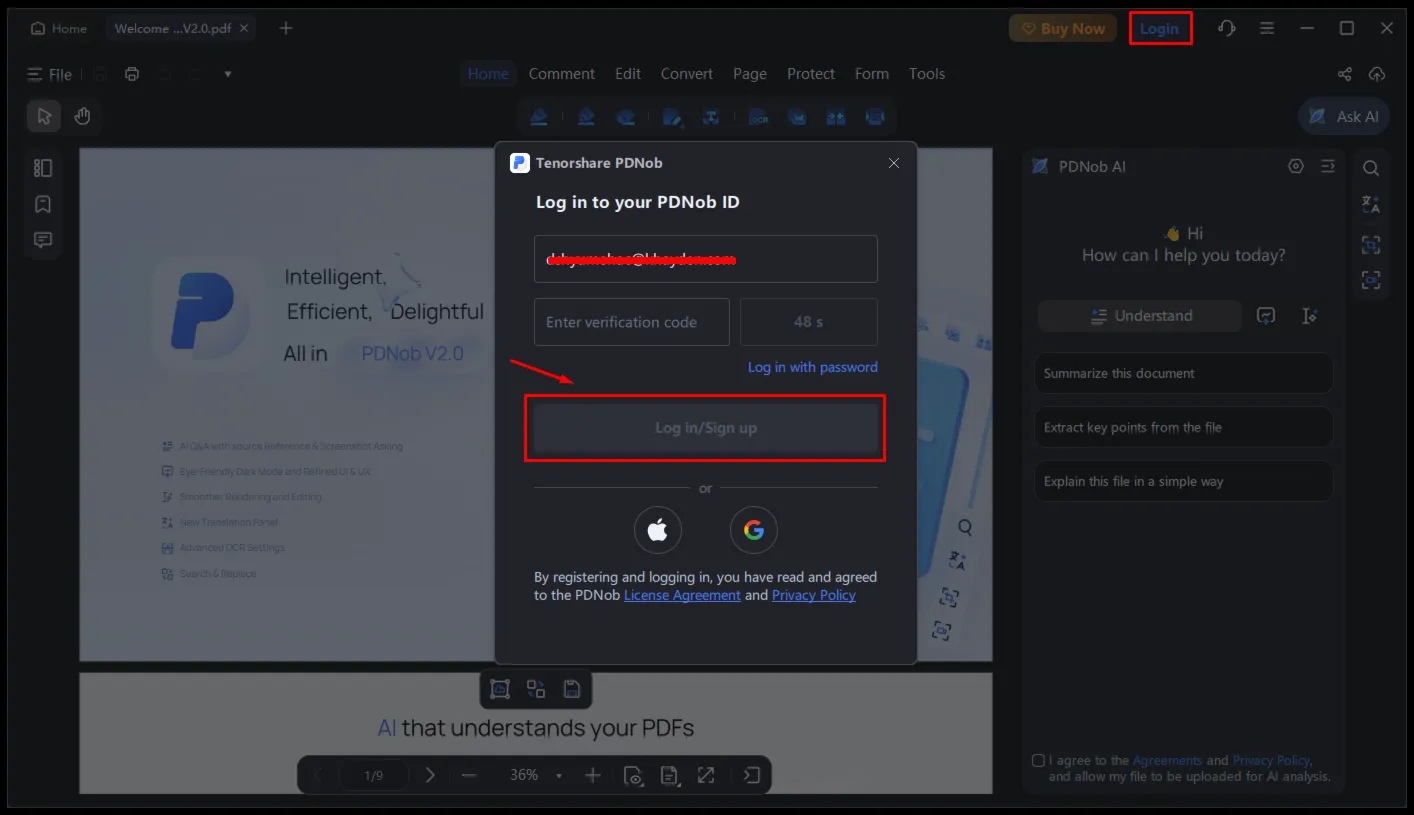This screenshot has width=1414, height=815.
Task: Close the Welcome V2.0.pdf tab
Action: [245, 28]
